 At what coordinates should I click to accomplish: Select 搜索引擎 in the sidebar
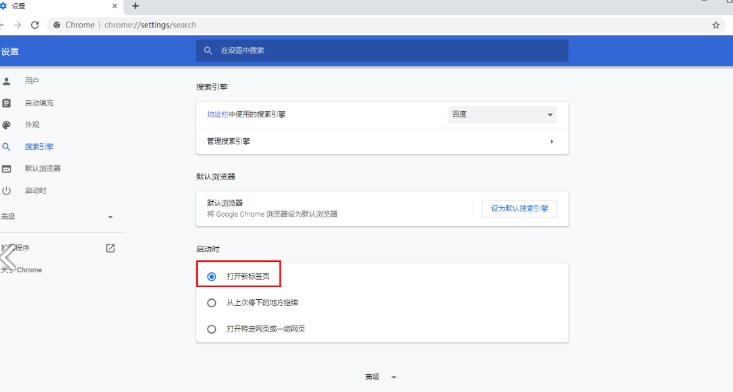39,147
